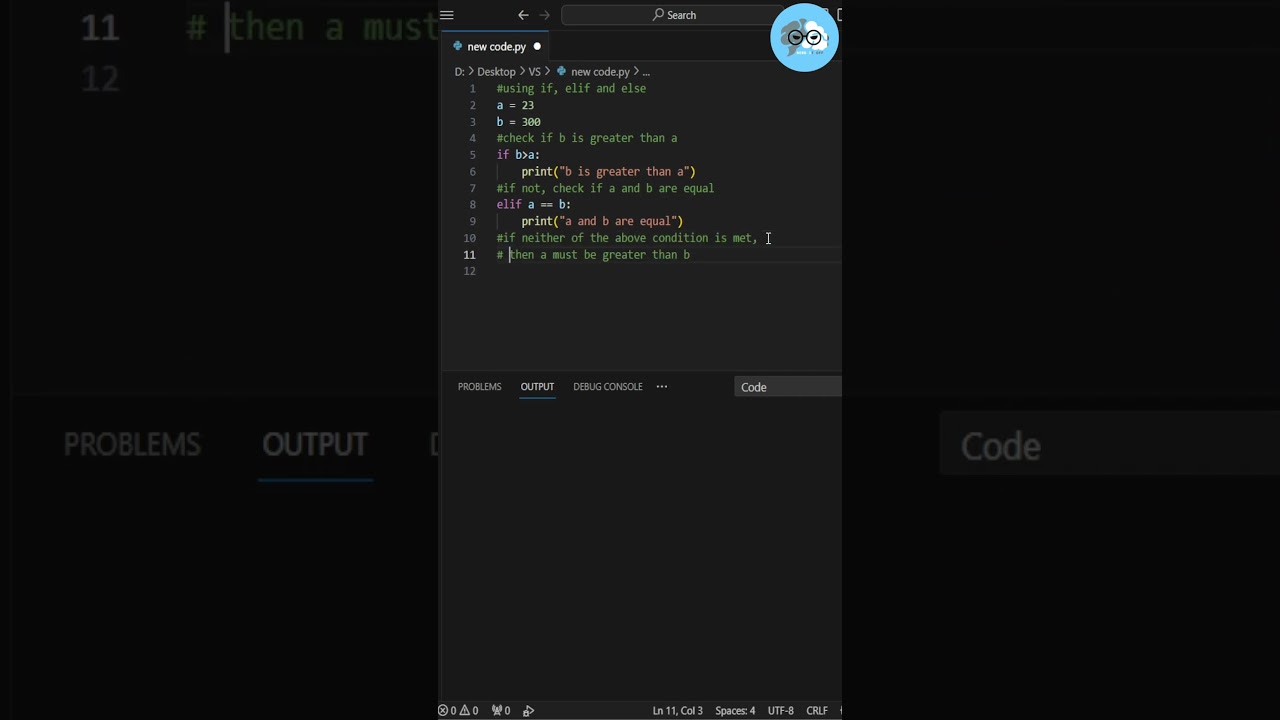Viewport: 1280px width, 720px height.
Task: Select the new code.py editor tab
Action: tap(496, 46)
